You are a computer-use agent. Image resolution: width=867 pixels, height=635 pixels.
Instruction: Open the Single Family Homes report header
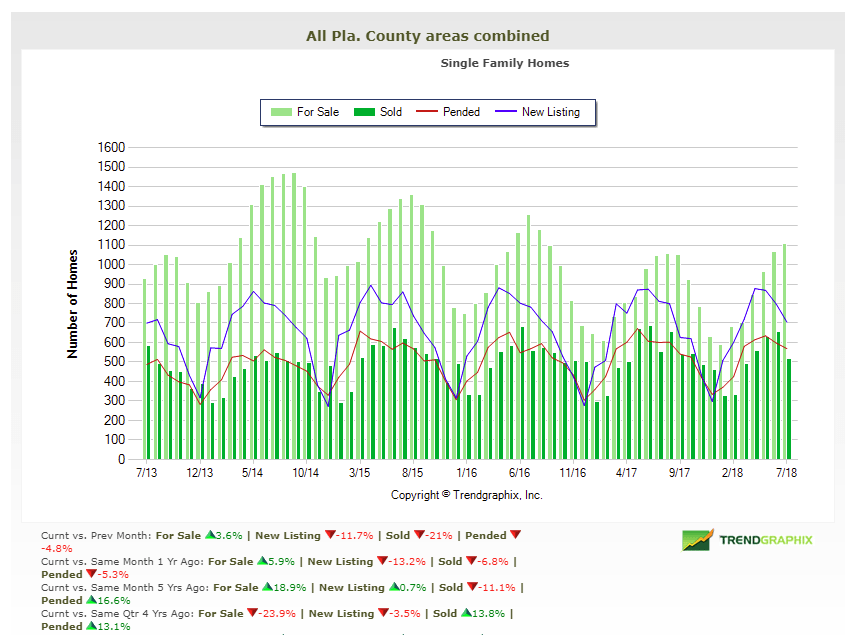coord(505,62)
